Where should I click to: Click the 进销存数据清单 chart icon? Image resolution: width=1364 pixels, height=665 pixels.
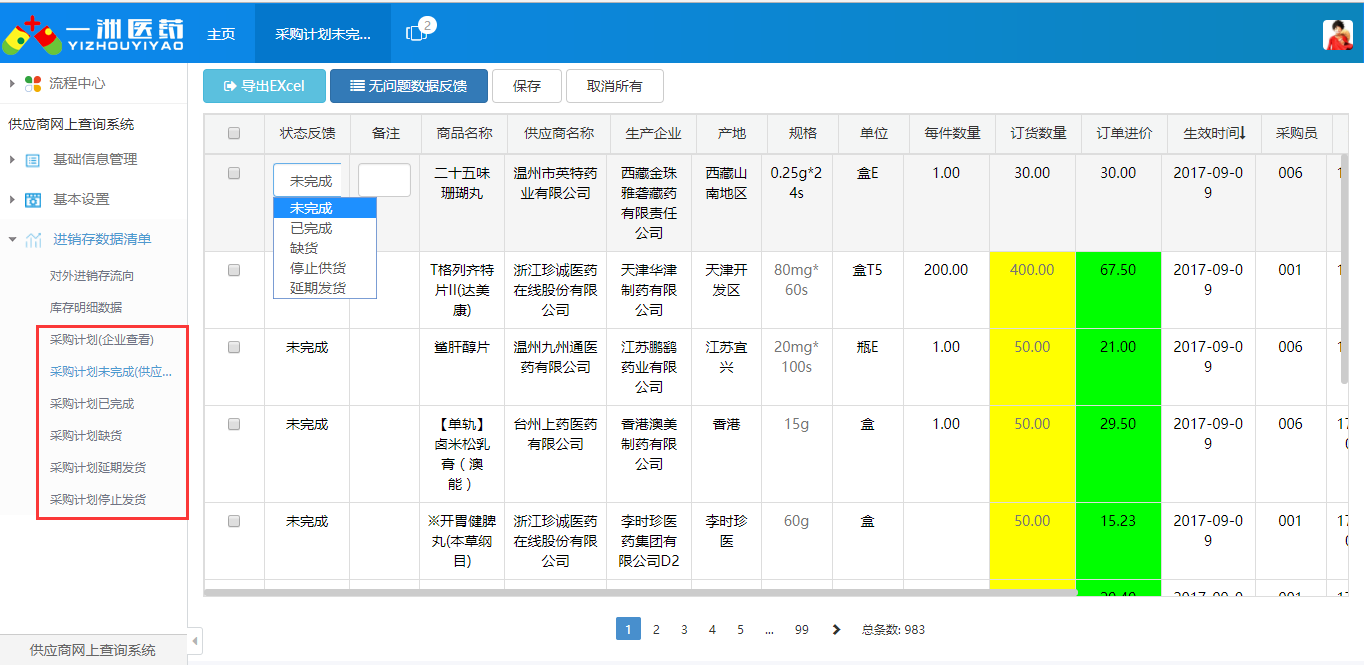click(x=33, y=240)
